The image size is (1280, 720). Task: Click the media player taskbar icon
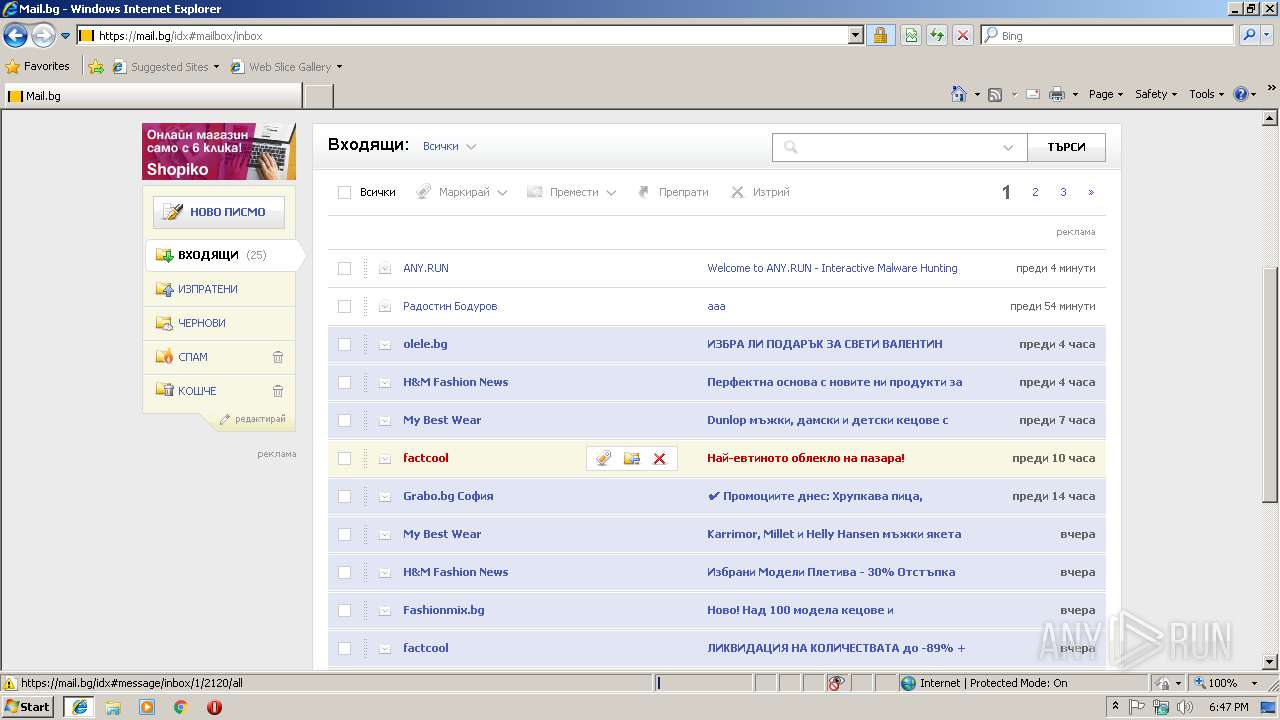click(147, 707)
